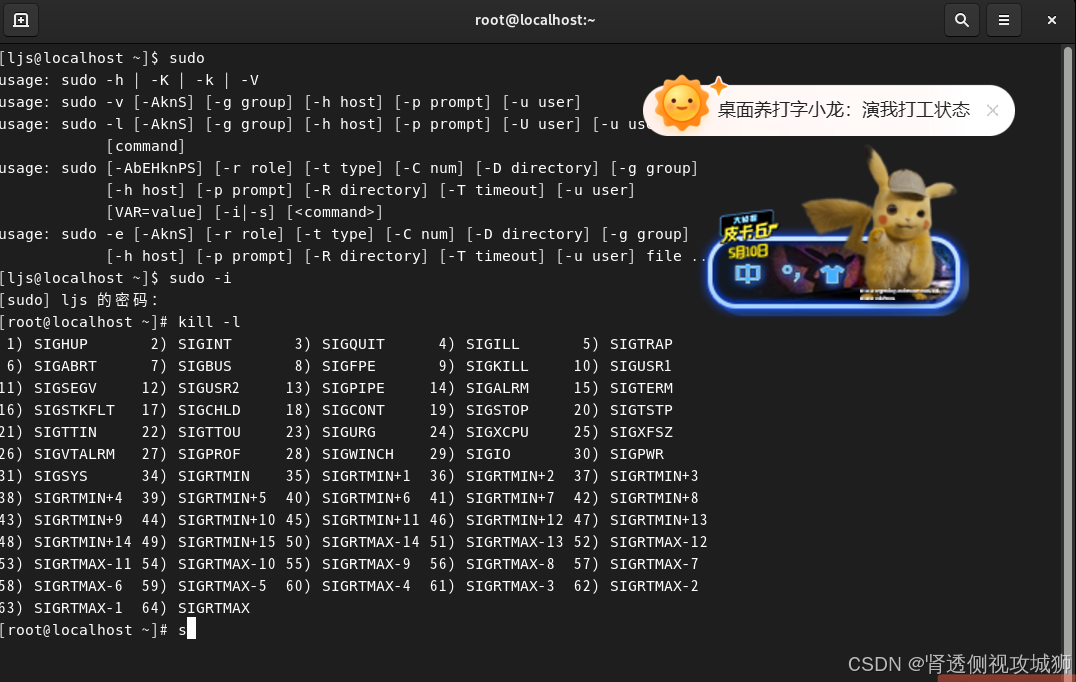The width and height of the screenshot is (1076, 682).
Task: Click signal entry SIGRTMAX-14
Action: click(371, 541)
